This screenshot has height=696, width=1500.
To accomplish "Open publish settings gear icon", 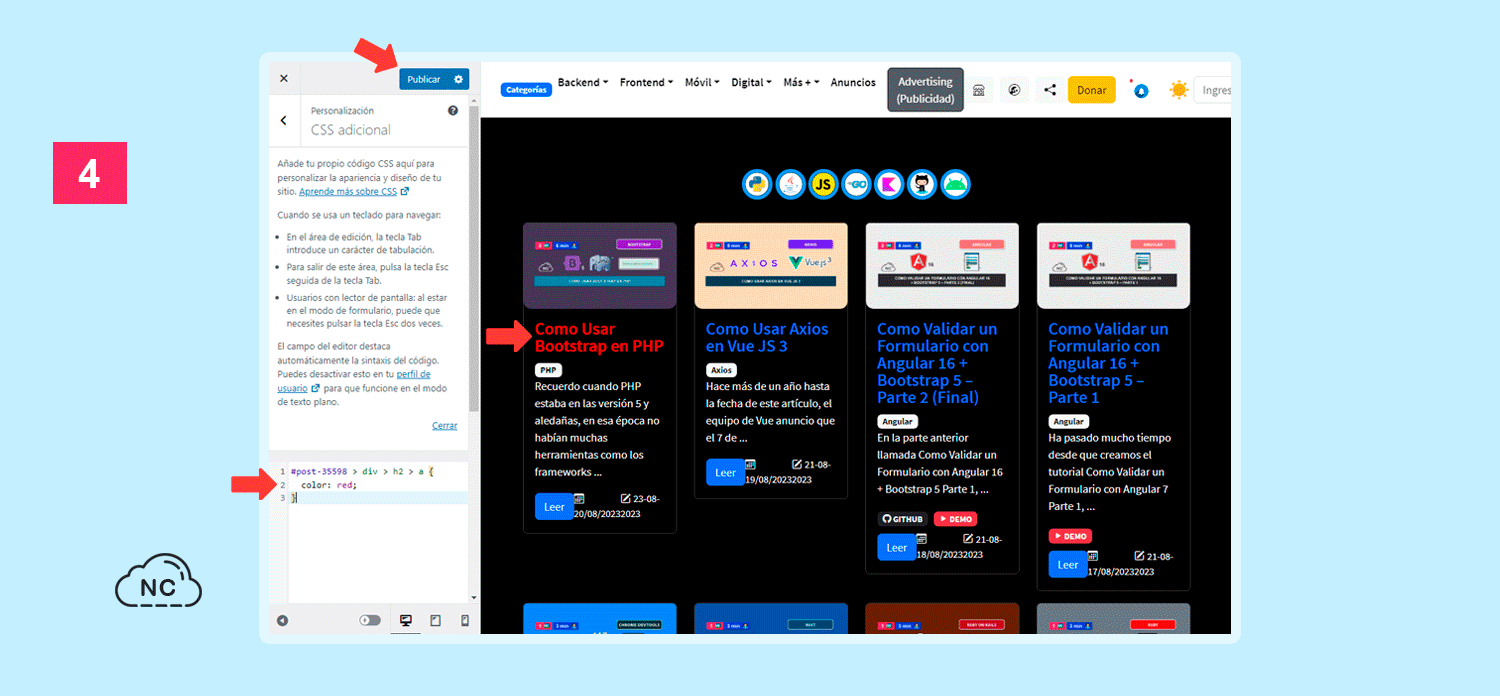I will (459, 79).
